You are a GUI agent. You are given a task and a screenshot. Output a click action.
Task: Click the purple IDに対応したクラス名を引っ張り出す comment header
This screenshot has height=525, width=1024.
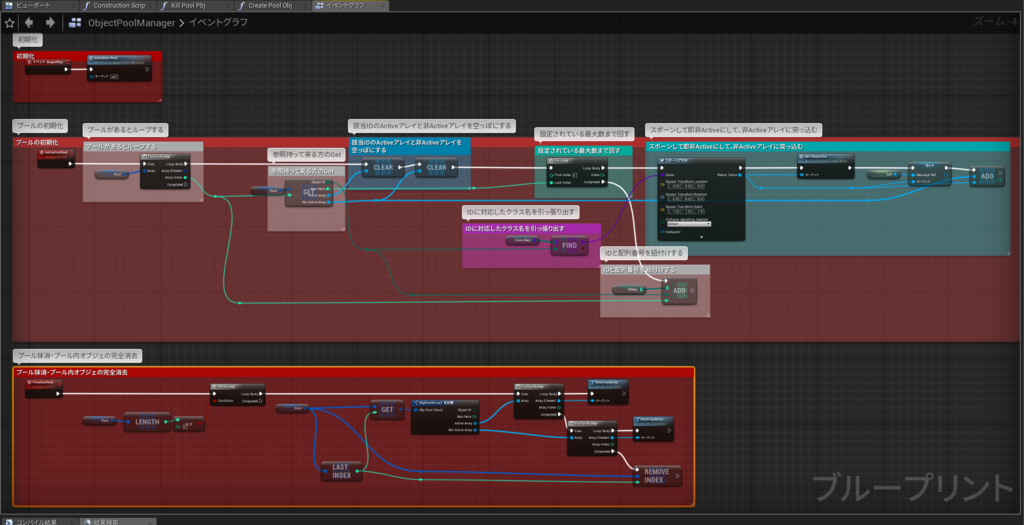click(532, 229)
